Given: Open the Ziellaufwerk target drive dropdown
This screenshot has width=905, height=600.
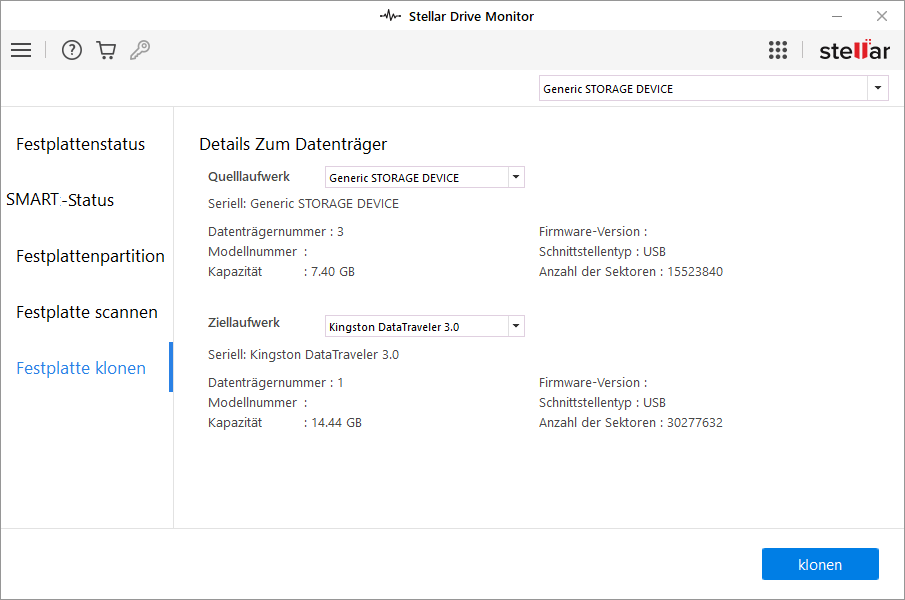Looking at the screenshot, I should coord(515,326).
